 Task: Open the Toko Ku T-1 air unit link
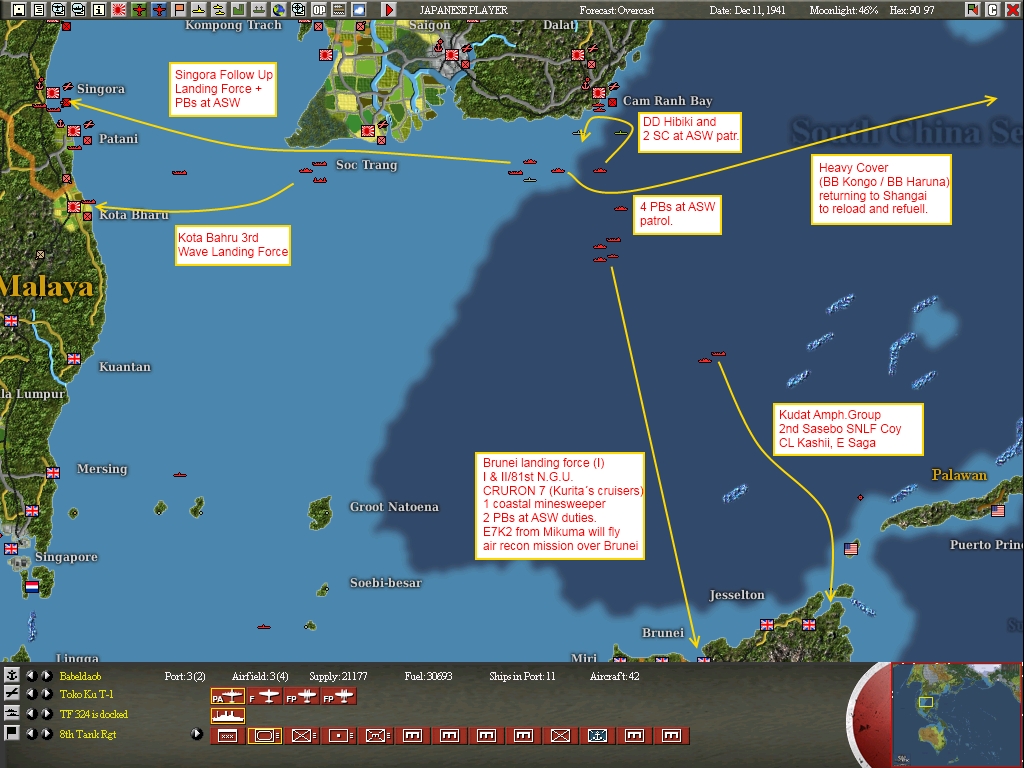[86, 694]
